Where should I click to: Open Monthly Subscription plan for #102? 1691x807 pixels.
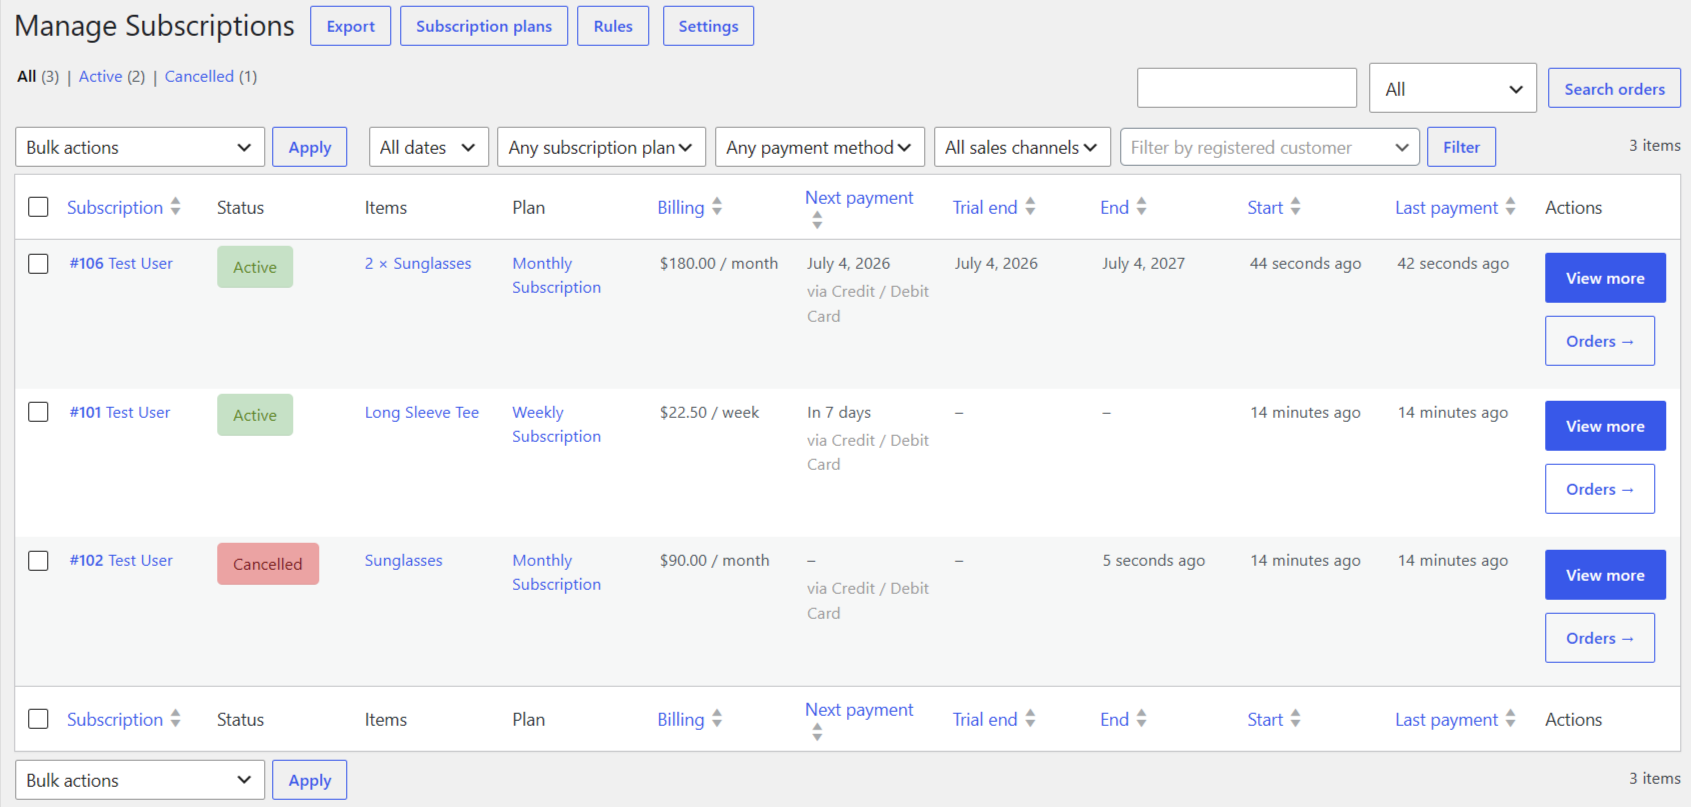(556, 572)
